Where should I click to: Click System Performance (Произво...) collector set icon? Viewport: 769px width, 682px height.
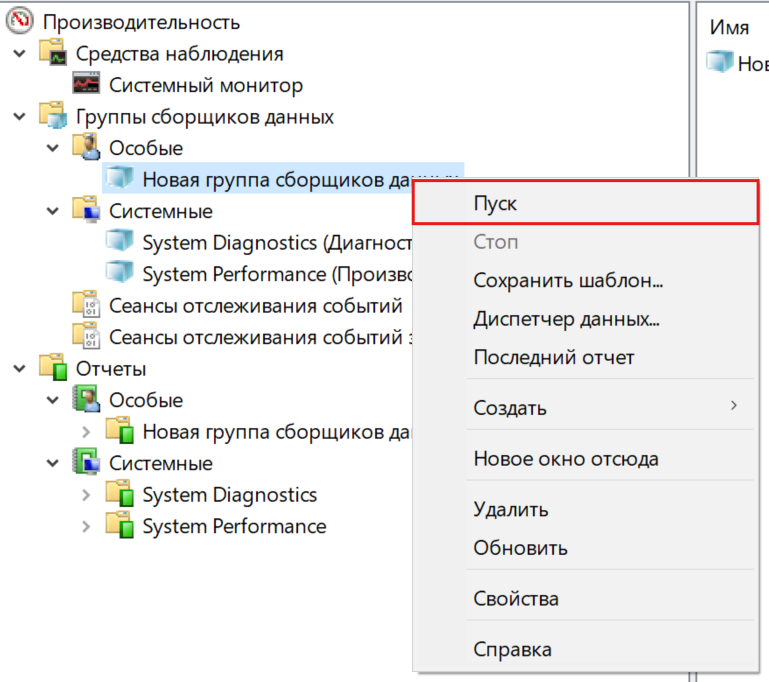(120, 274)
